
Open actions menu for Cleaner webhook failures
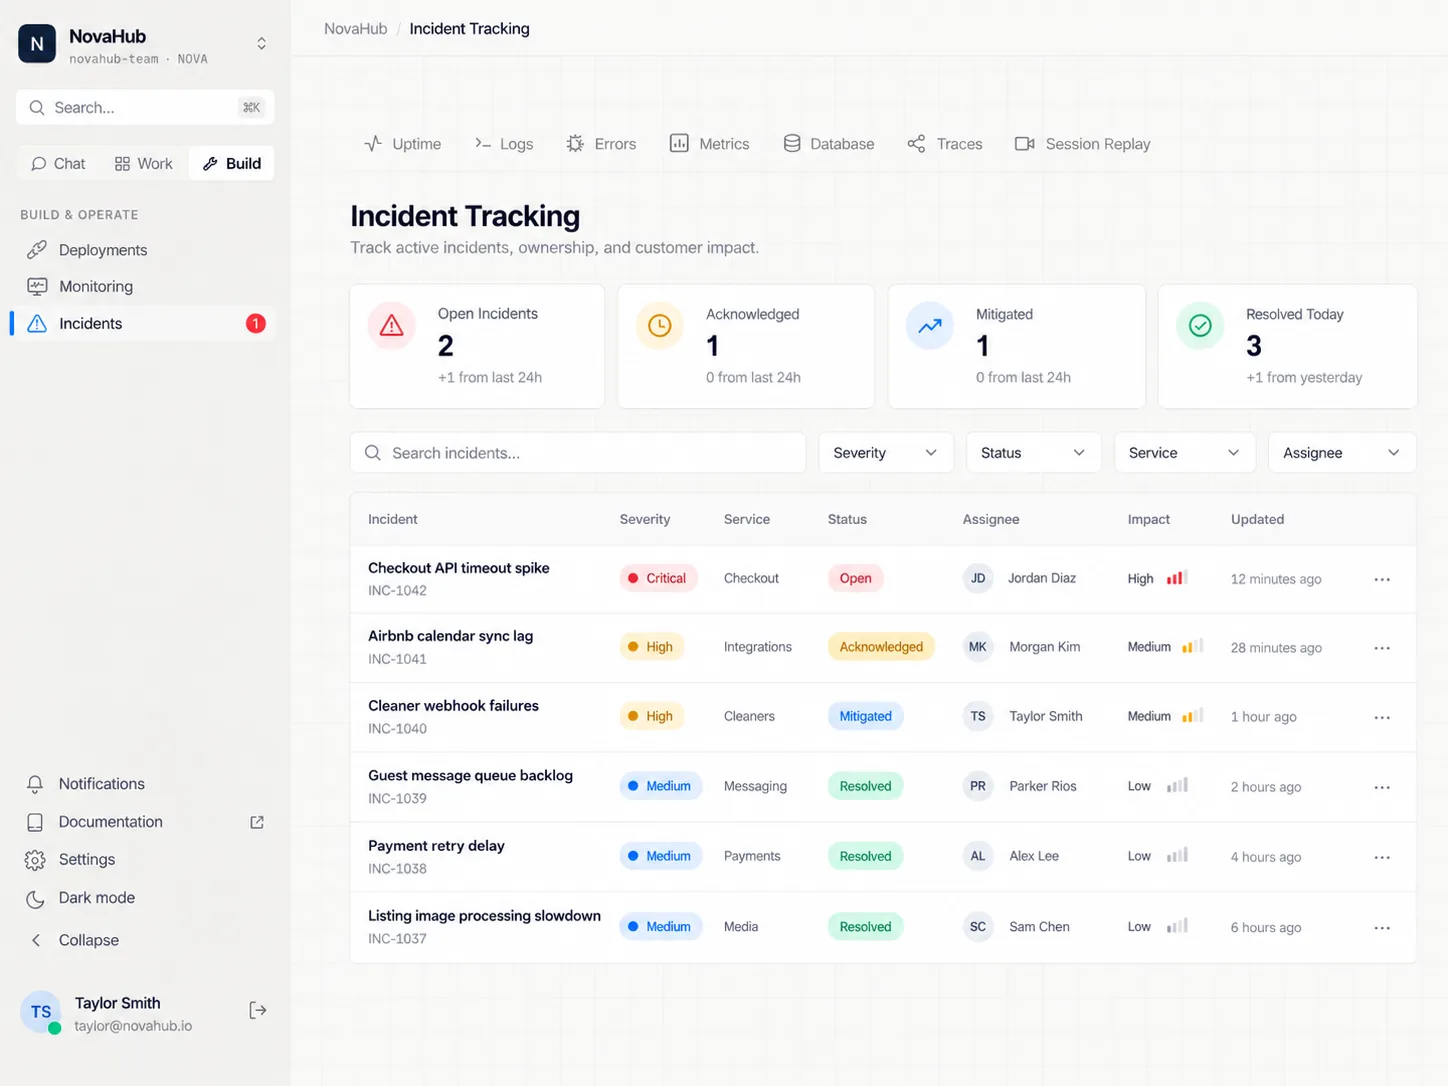1382,717
